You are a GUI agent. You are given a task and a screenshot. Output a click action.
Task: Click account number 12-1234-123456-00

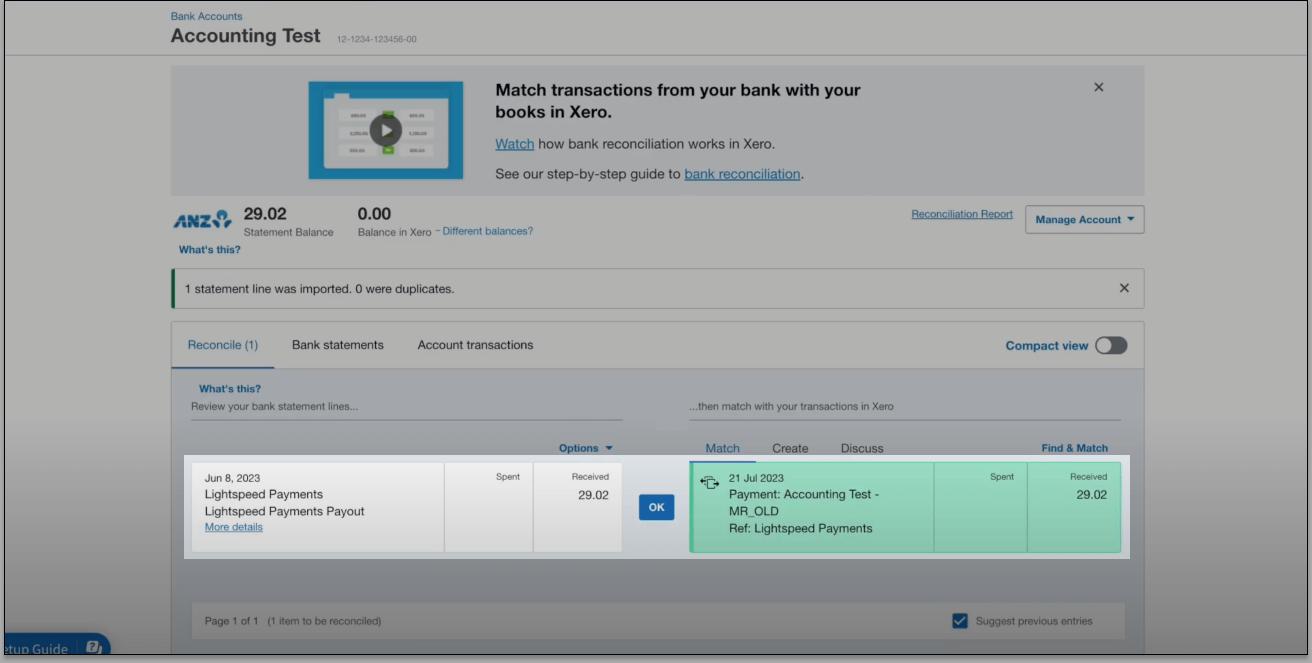tap(377, 39)
